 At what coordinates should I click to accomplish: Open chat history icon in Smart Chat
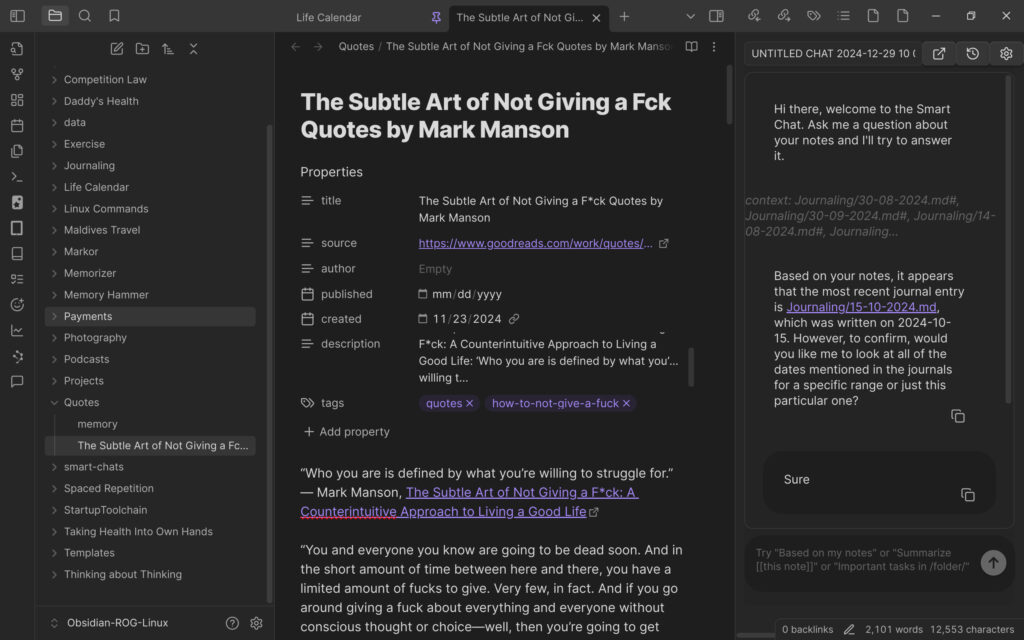(x=972, y=54)
